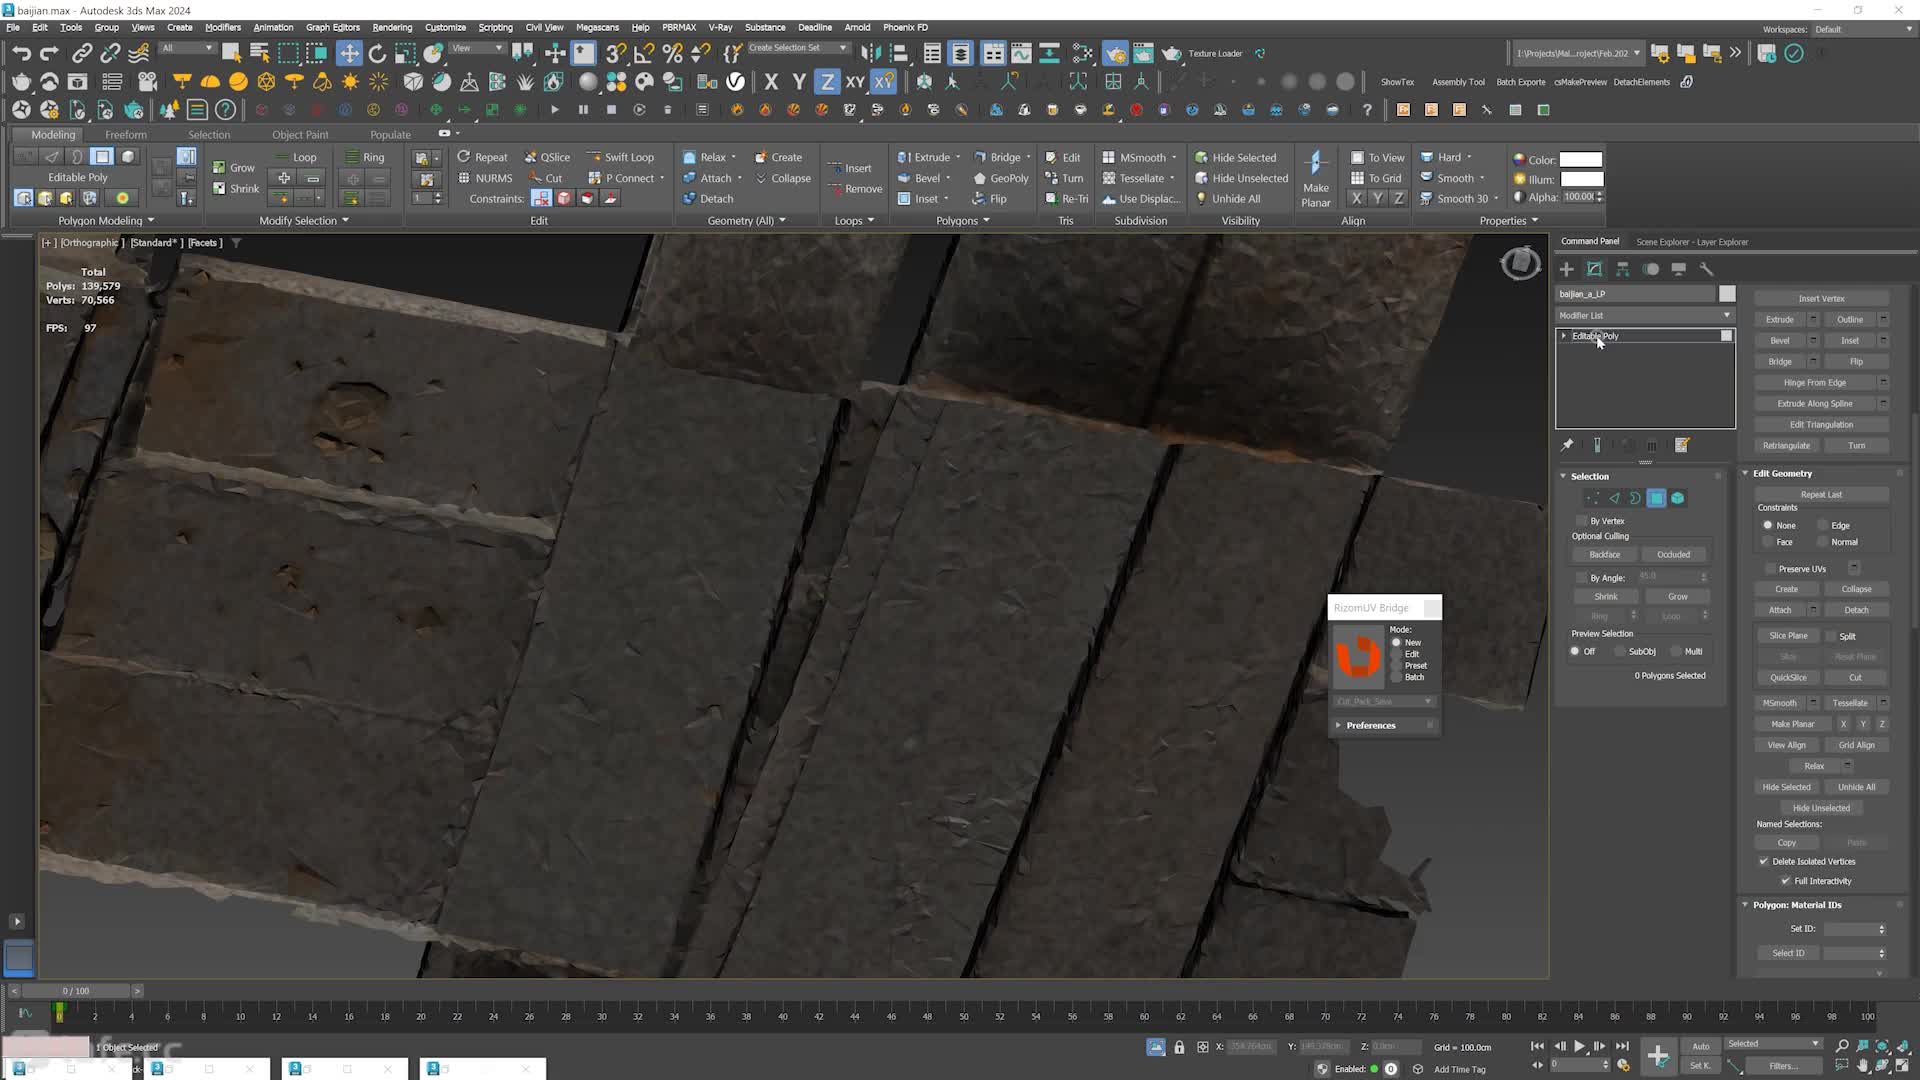Toggle the 3D Snaps icon
1920x1080 pixels.
click(616, 53)
